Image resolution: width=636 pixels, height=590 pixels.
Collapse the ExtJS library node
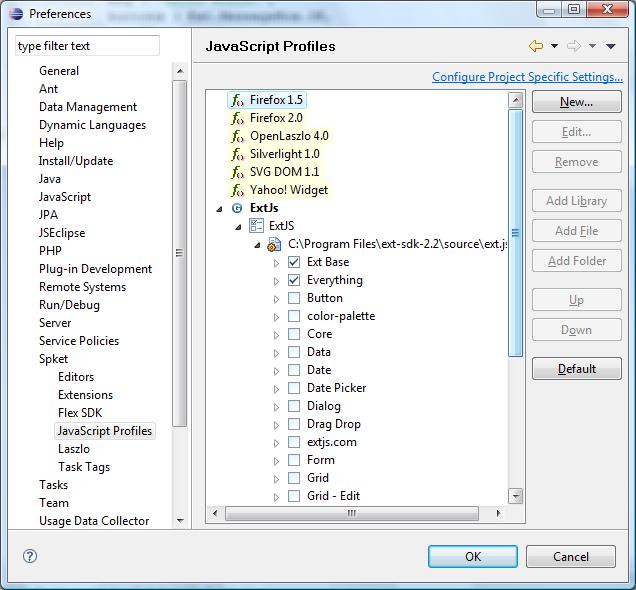pos(238,227)
